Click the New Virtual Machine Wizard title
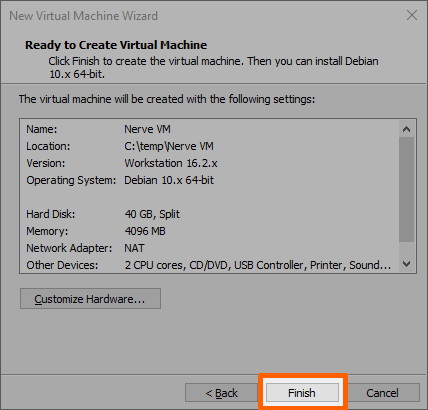This screenshot has width=428, height=410. point(83,16)
